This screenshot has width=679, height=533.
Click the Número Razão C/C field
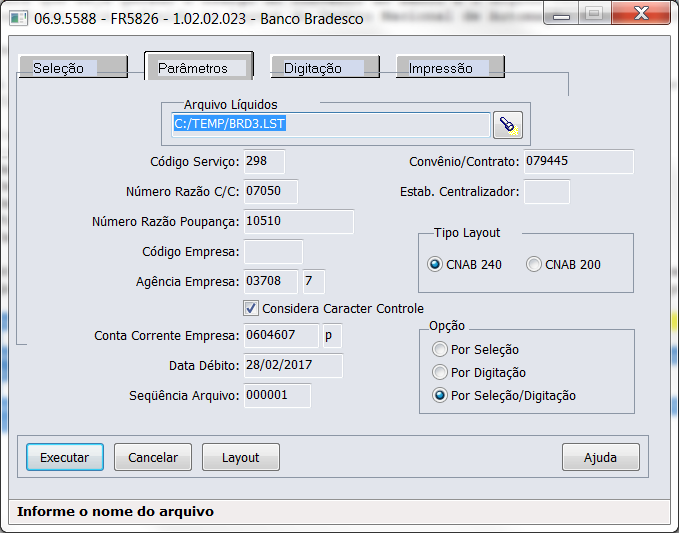271,191
